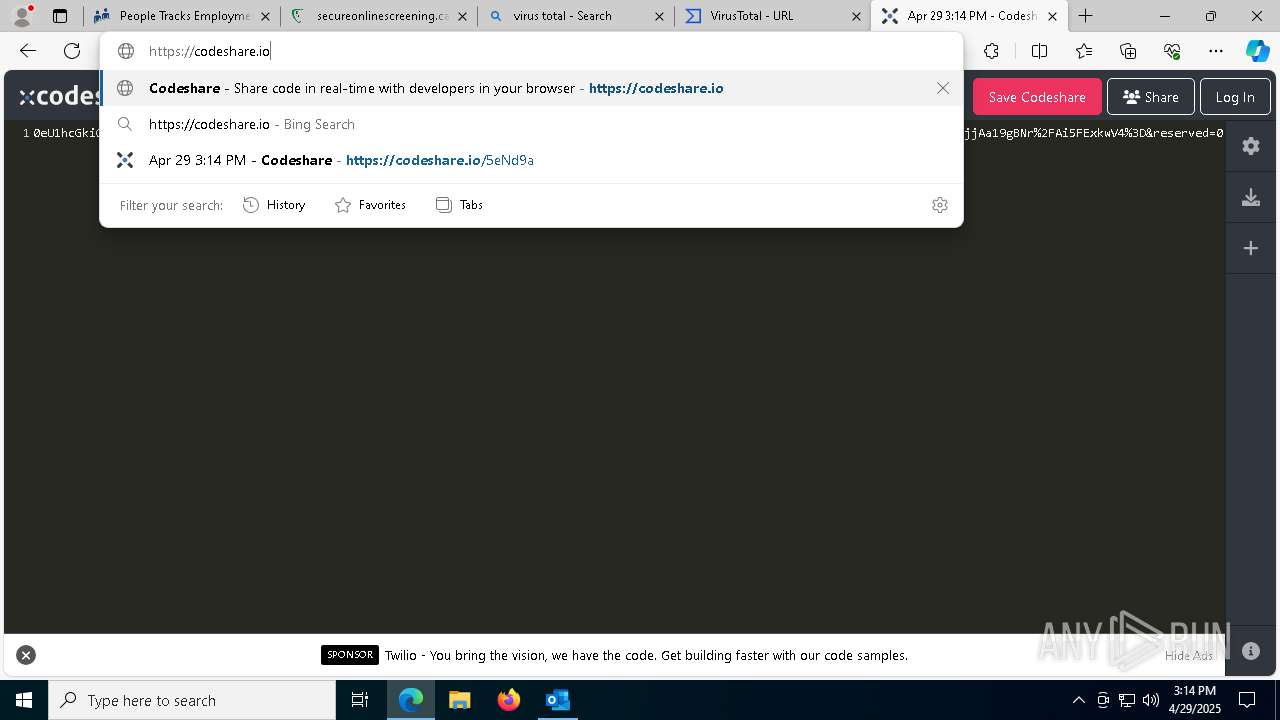Open Firefox from the taskbar
Image resolution: width=1280 pixels, height=720 pixels.
tap(509, 700)
